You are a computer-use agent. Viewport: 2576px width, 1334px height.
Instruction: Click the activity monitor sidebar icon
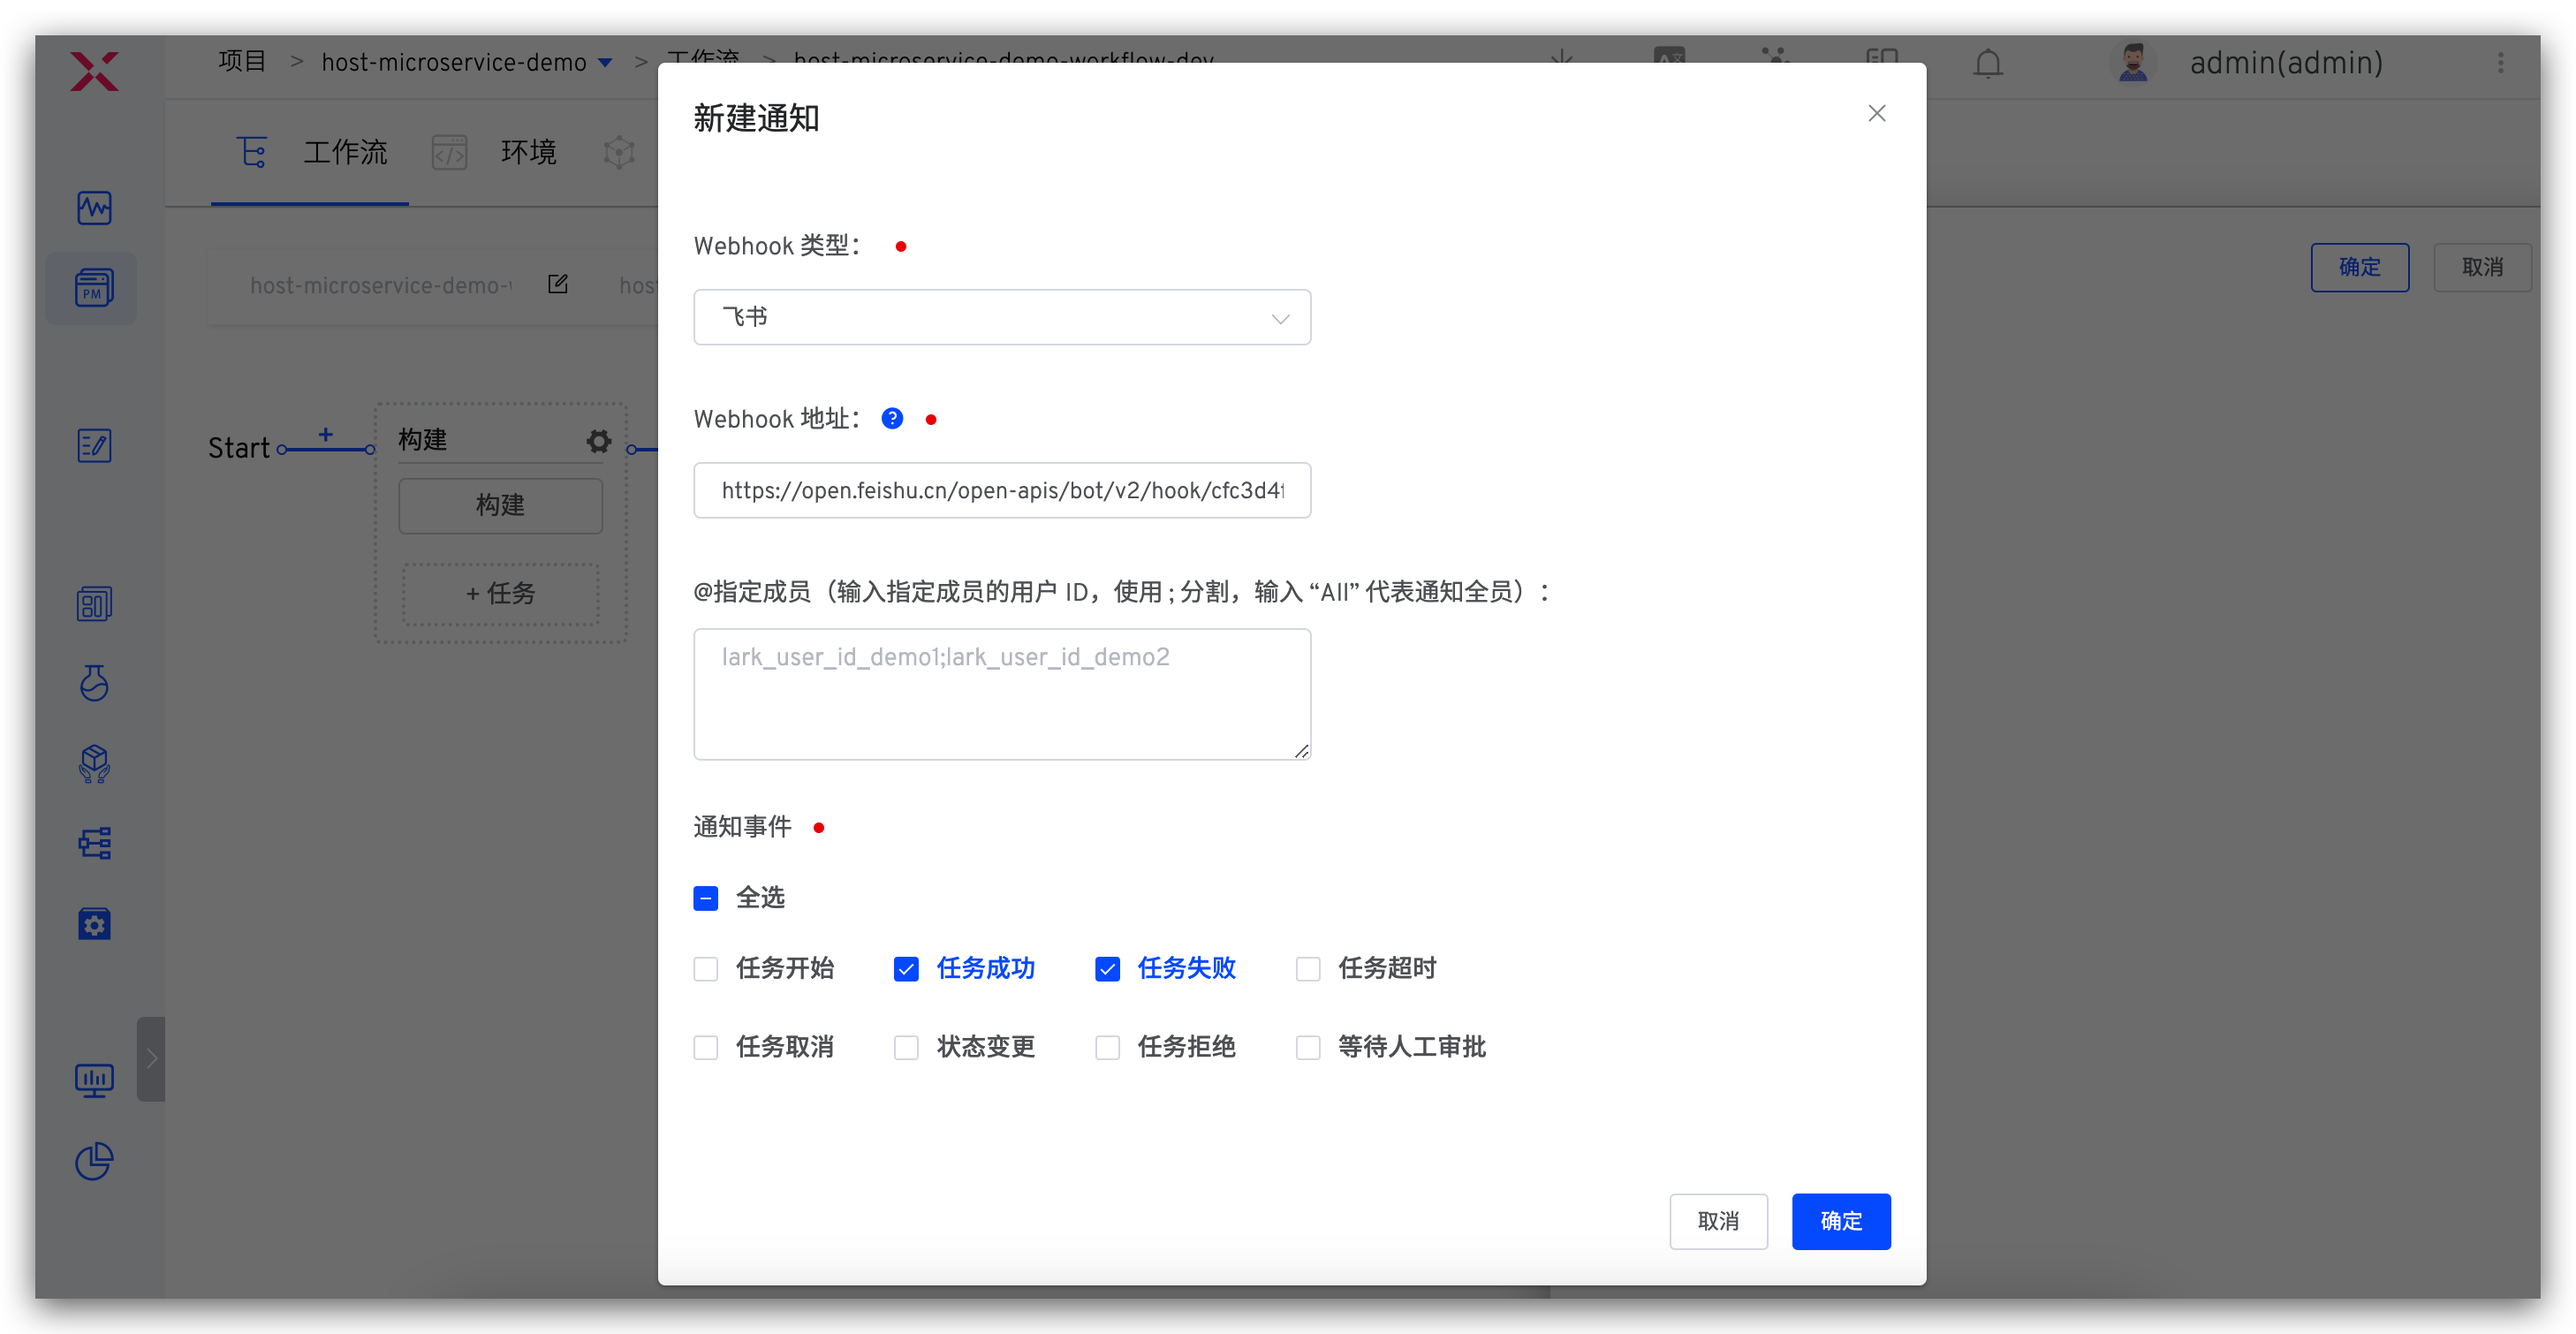pos(94,208)
